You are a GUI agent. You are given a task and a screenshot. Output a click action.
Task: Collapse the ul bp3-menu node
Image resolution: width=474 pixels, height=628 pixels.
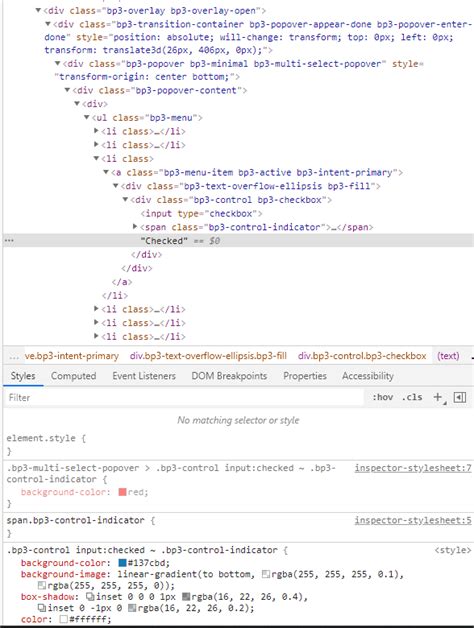[x=87, y=117]
